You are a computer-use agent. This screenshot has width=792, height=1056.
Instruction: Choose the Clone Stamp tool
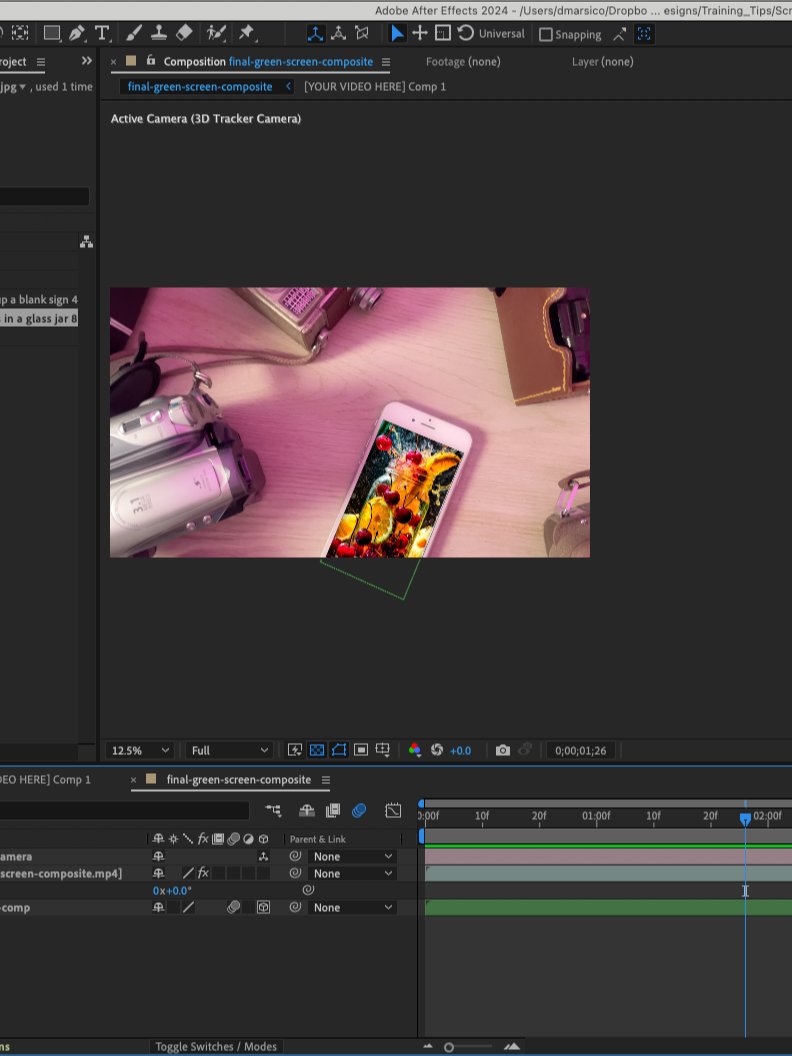[159, 32]
